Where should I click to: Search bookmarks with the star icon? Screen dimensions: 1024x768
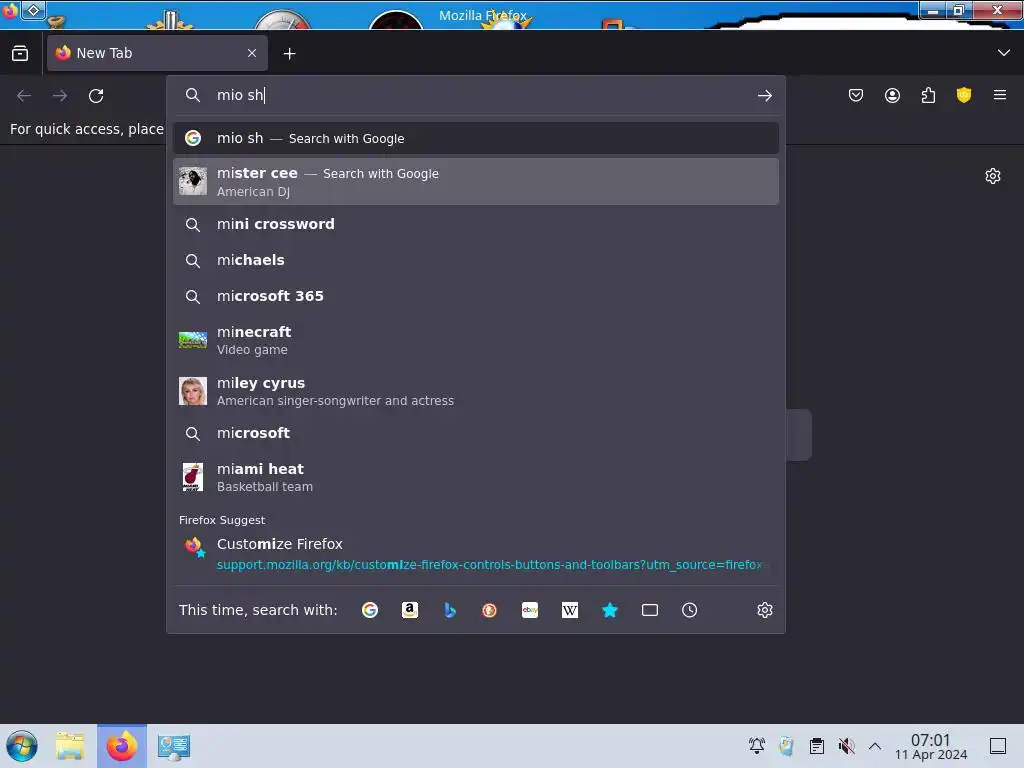(x=610, y=610)
